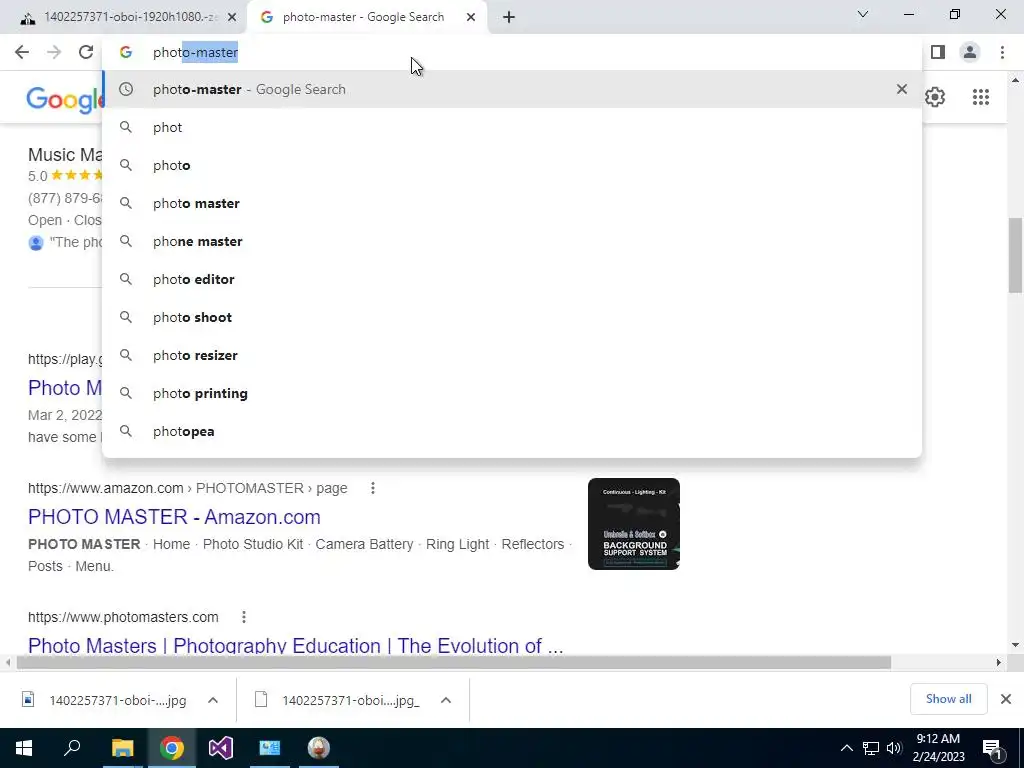Choose the 'photo resizer' suggestion
The width and height of the screenshot is (1024, 768).
(x=512, y=355)
